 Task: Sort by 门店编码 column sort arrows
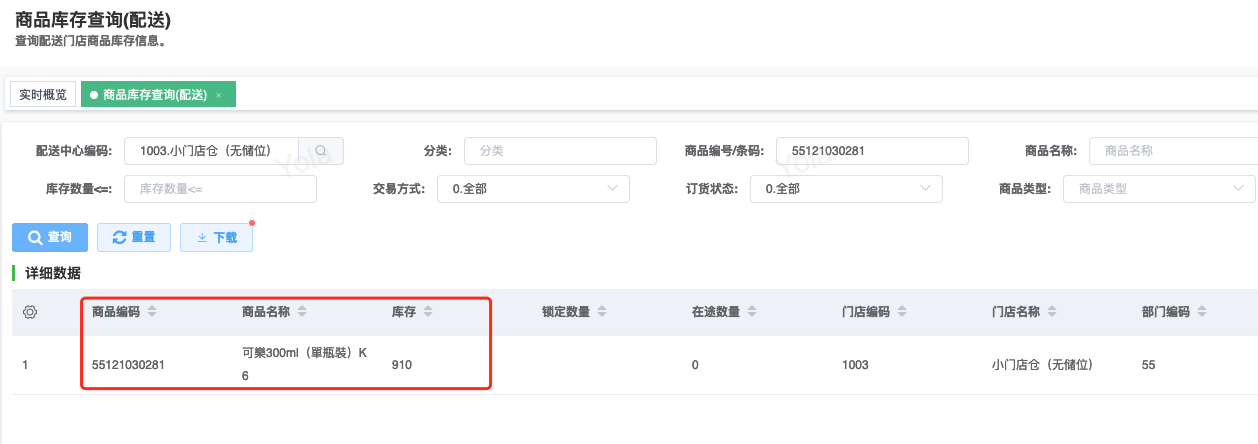click(x=901, y=312)
